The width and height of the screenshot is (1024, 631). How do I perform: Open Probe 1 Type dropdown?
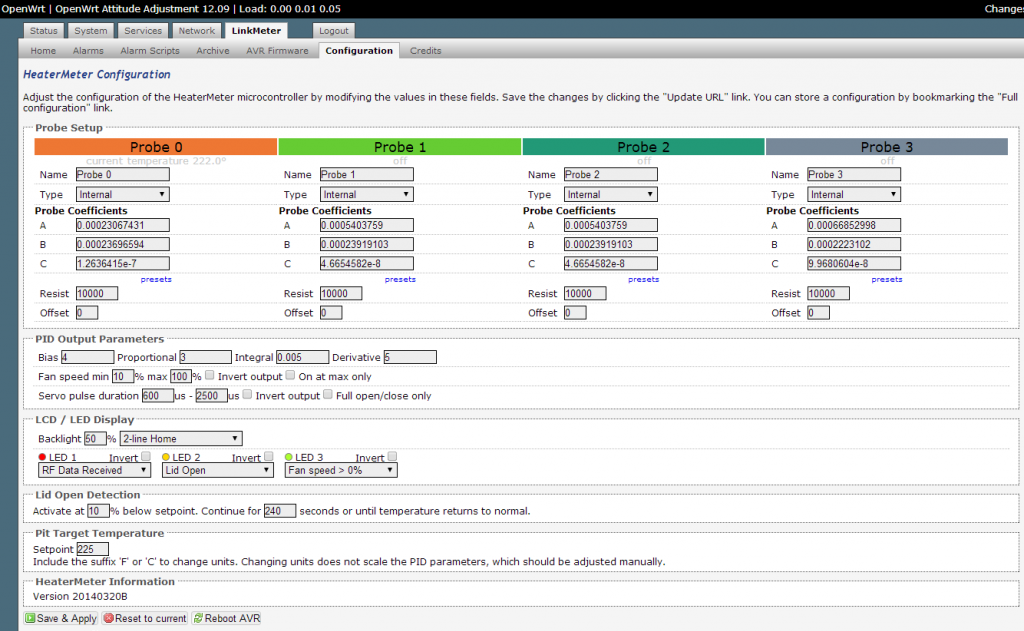[366, 194]
